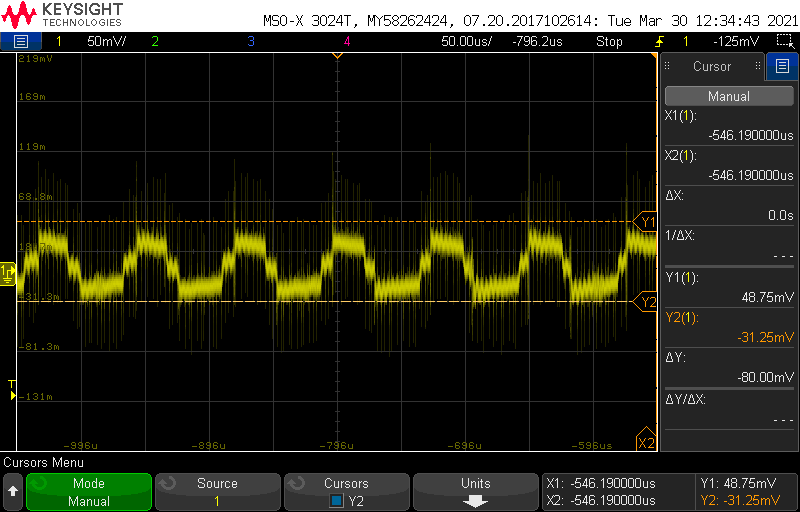This screenshot has height=512, width=800.
Task: Click the bottom Y1: 48.75mV readout
Action: (738, 483)
